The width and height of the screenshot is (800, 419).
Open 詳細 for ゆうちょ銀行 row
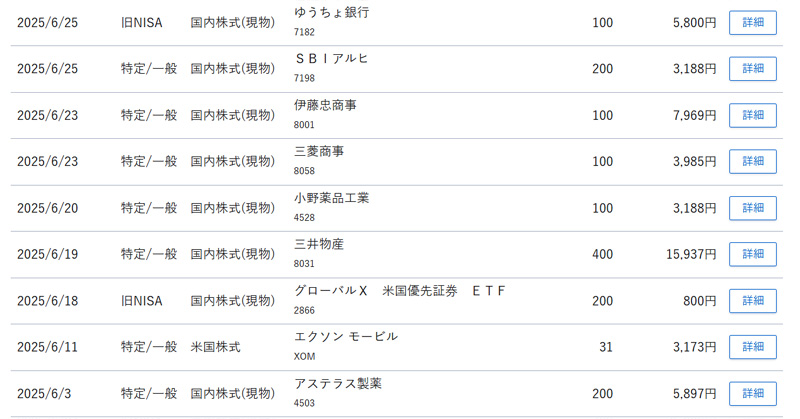(753, 22)
